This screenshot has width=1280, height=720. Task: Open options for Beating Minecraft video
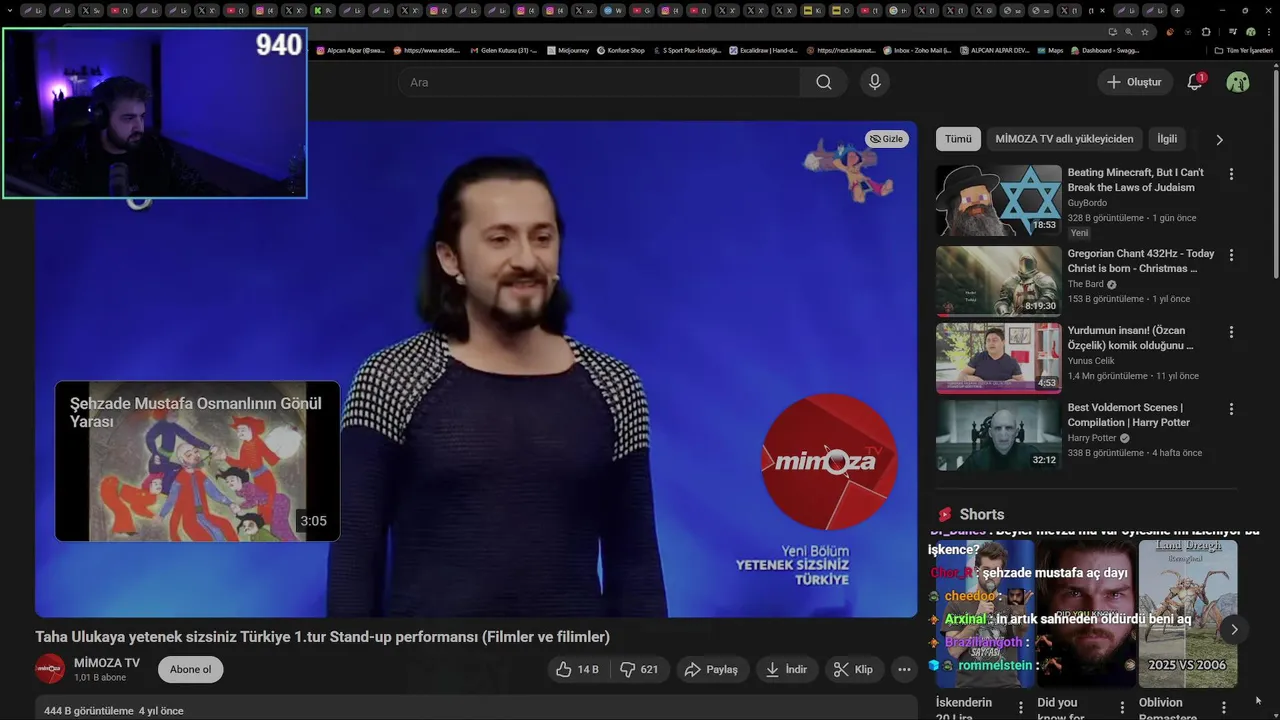[x=1231, y=174]
